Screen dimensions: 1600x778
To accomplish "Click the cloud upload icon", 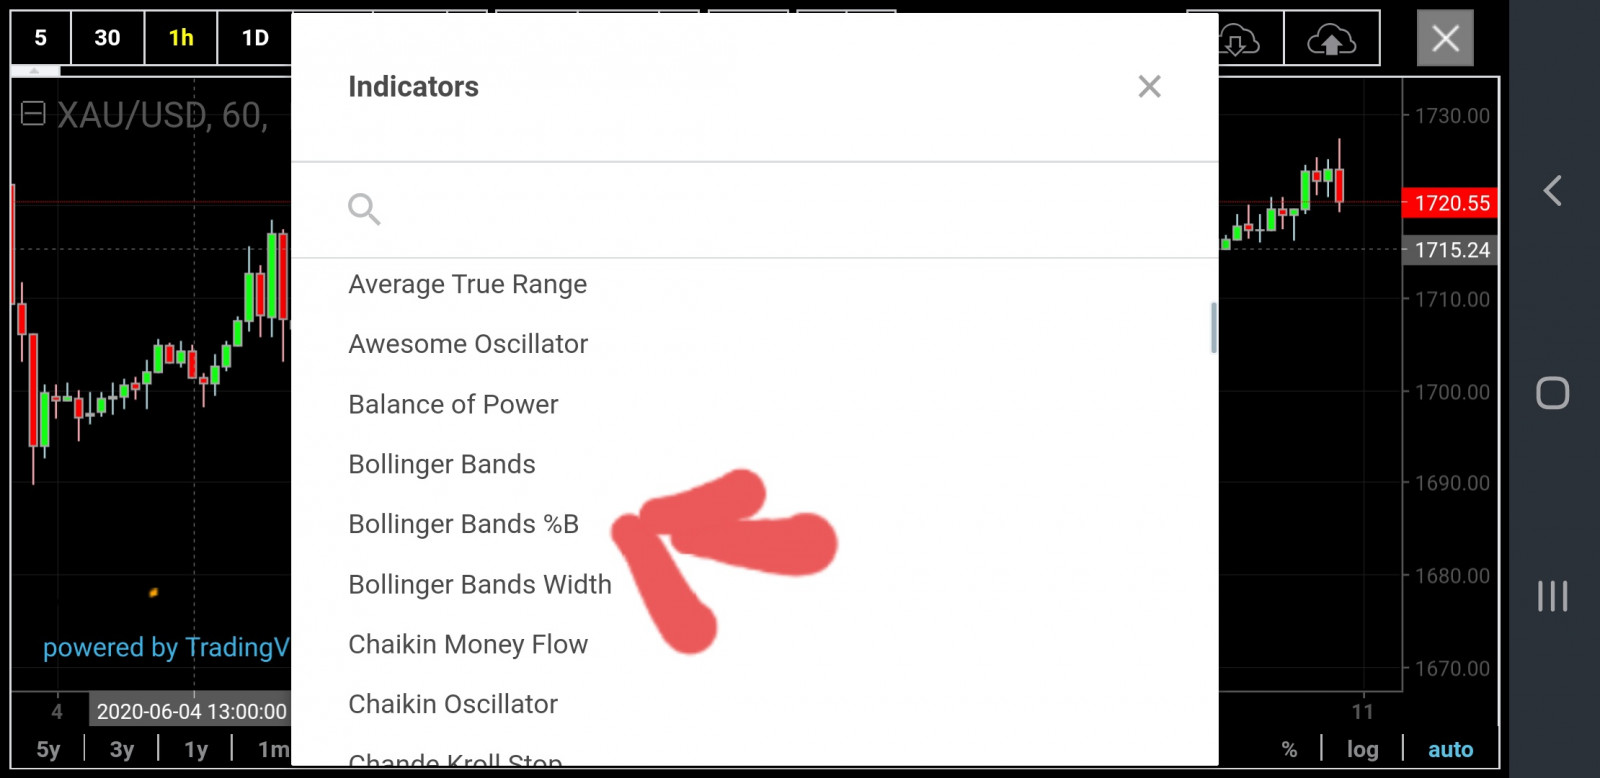I will point(1331,40).
